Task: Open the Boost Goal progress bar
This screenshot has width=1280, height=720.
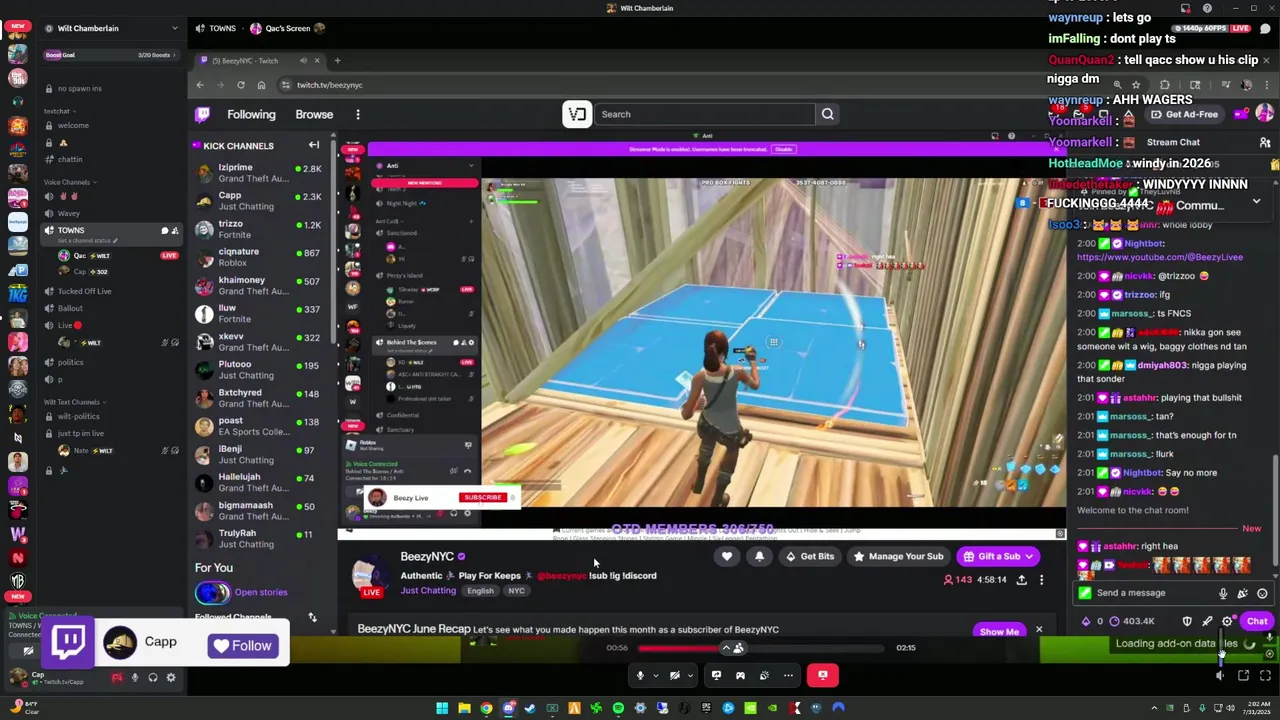Action: coord(110,55)
